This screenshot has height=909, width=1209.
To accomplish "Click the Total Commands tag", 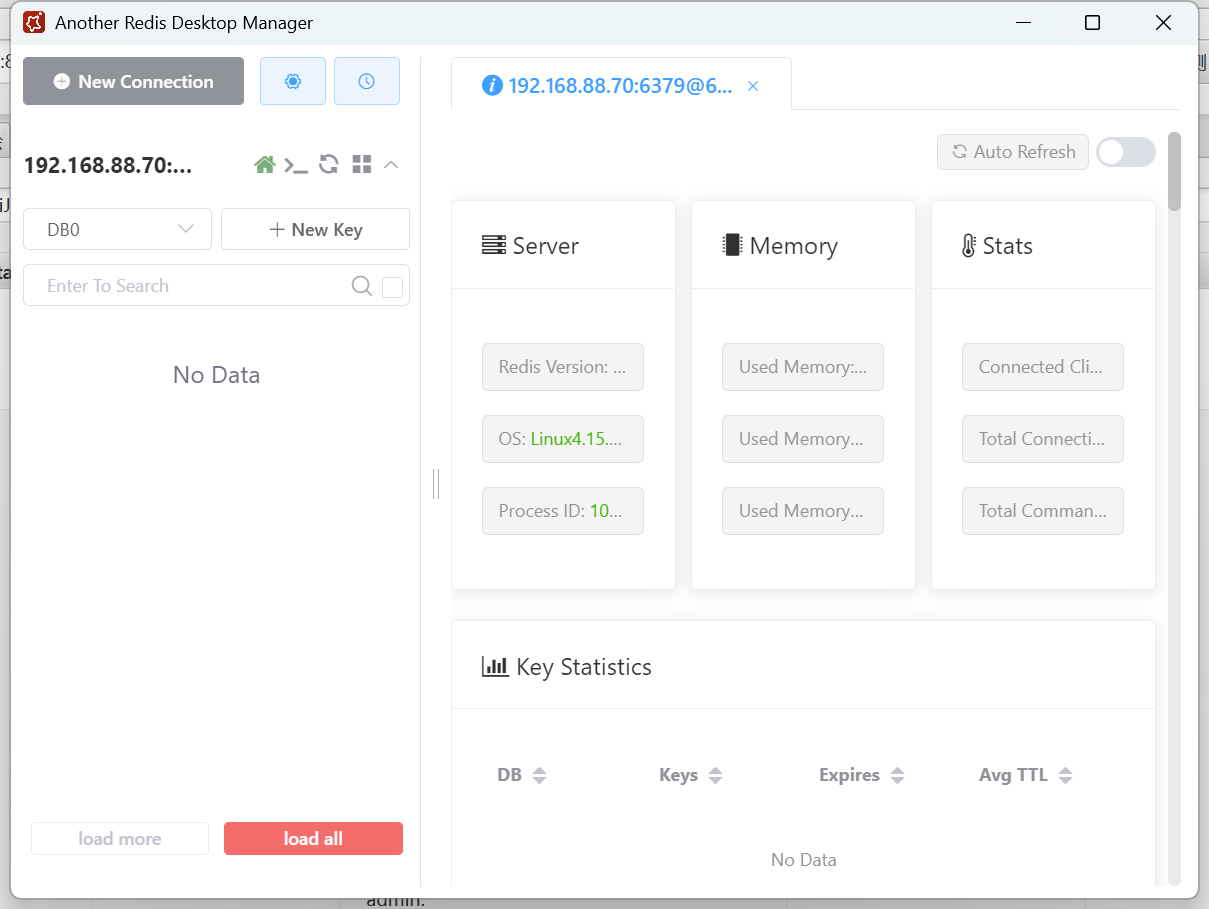I will pos(1043,511).
